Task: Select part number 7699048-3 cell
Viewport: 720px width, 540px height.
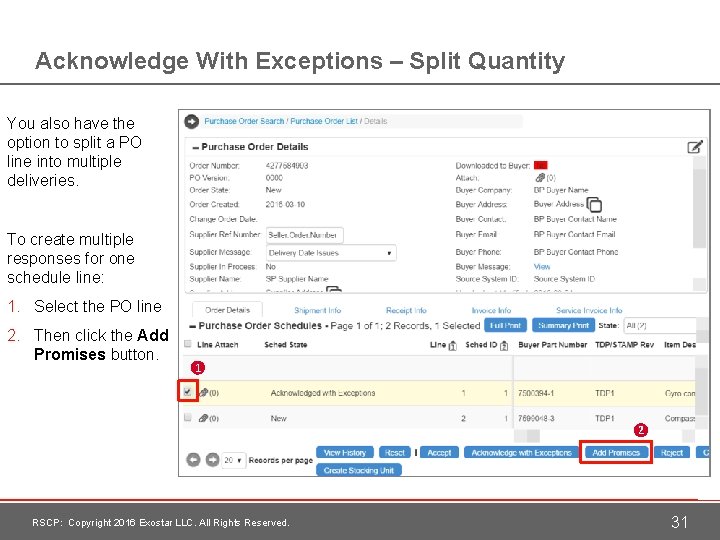Action: pyautogui.click(x=536, y=418)
